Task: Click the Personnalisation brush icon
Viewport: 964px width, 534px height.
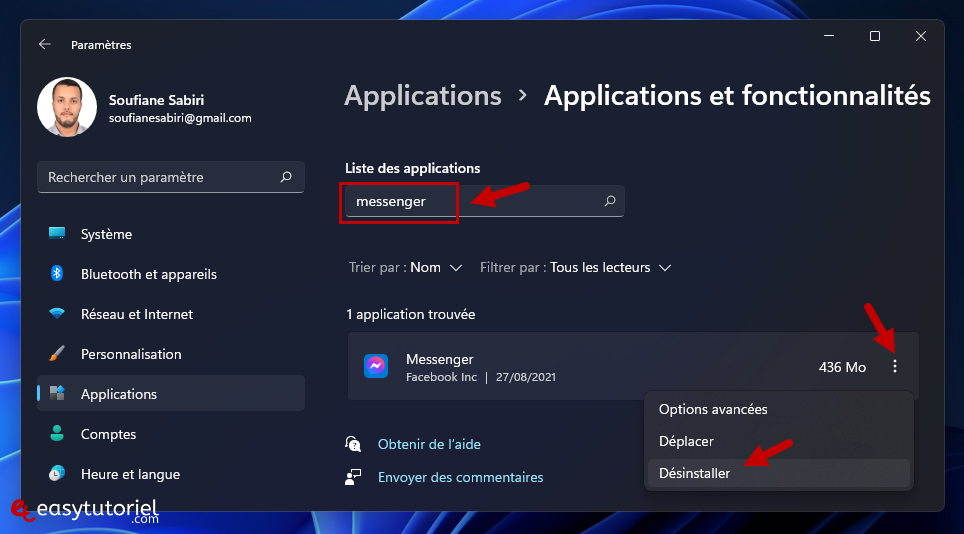Action: click(57, 353)
